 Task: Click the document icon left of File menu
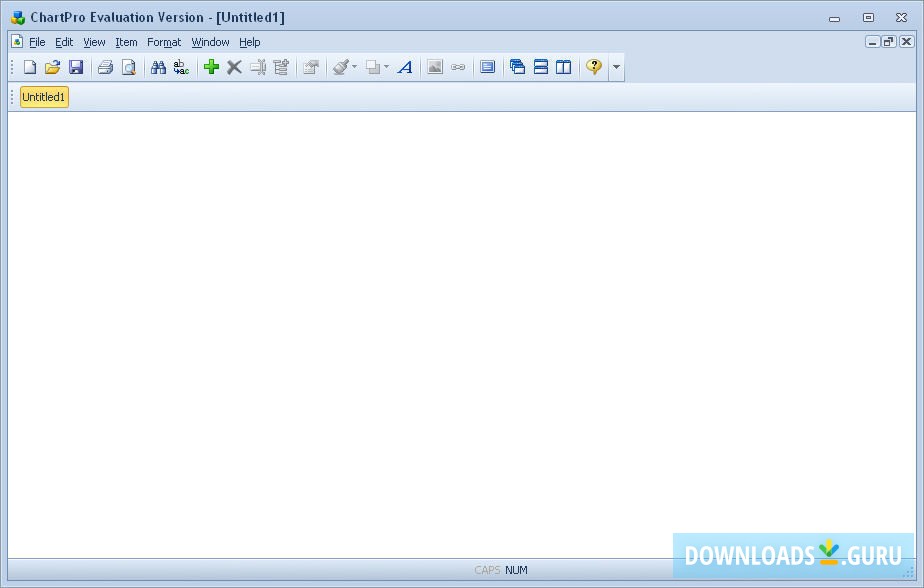point(17,42)
